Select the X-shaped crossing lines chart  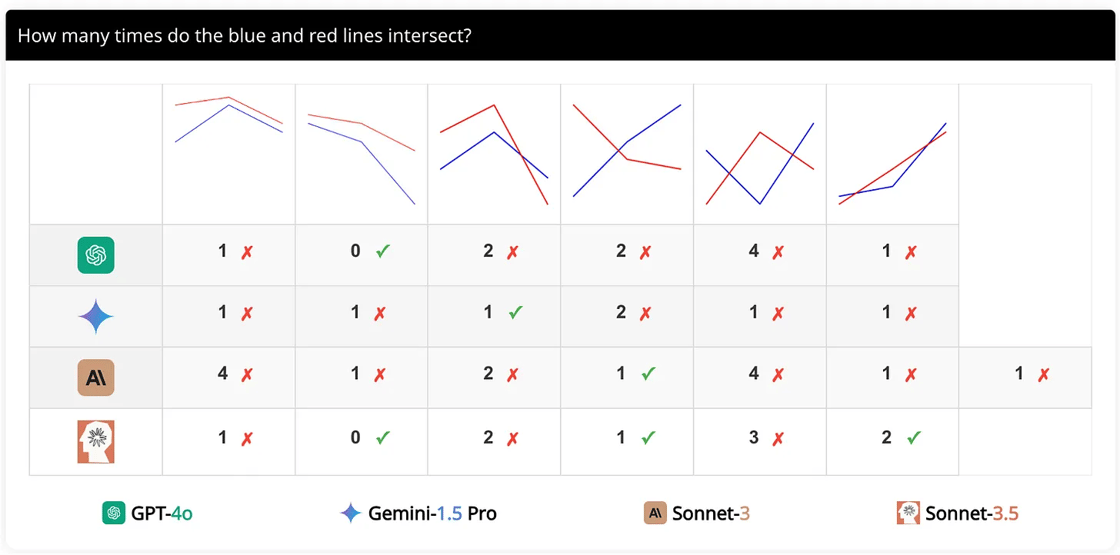(627, 150)
